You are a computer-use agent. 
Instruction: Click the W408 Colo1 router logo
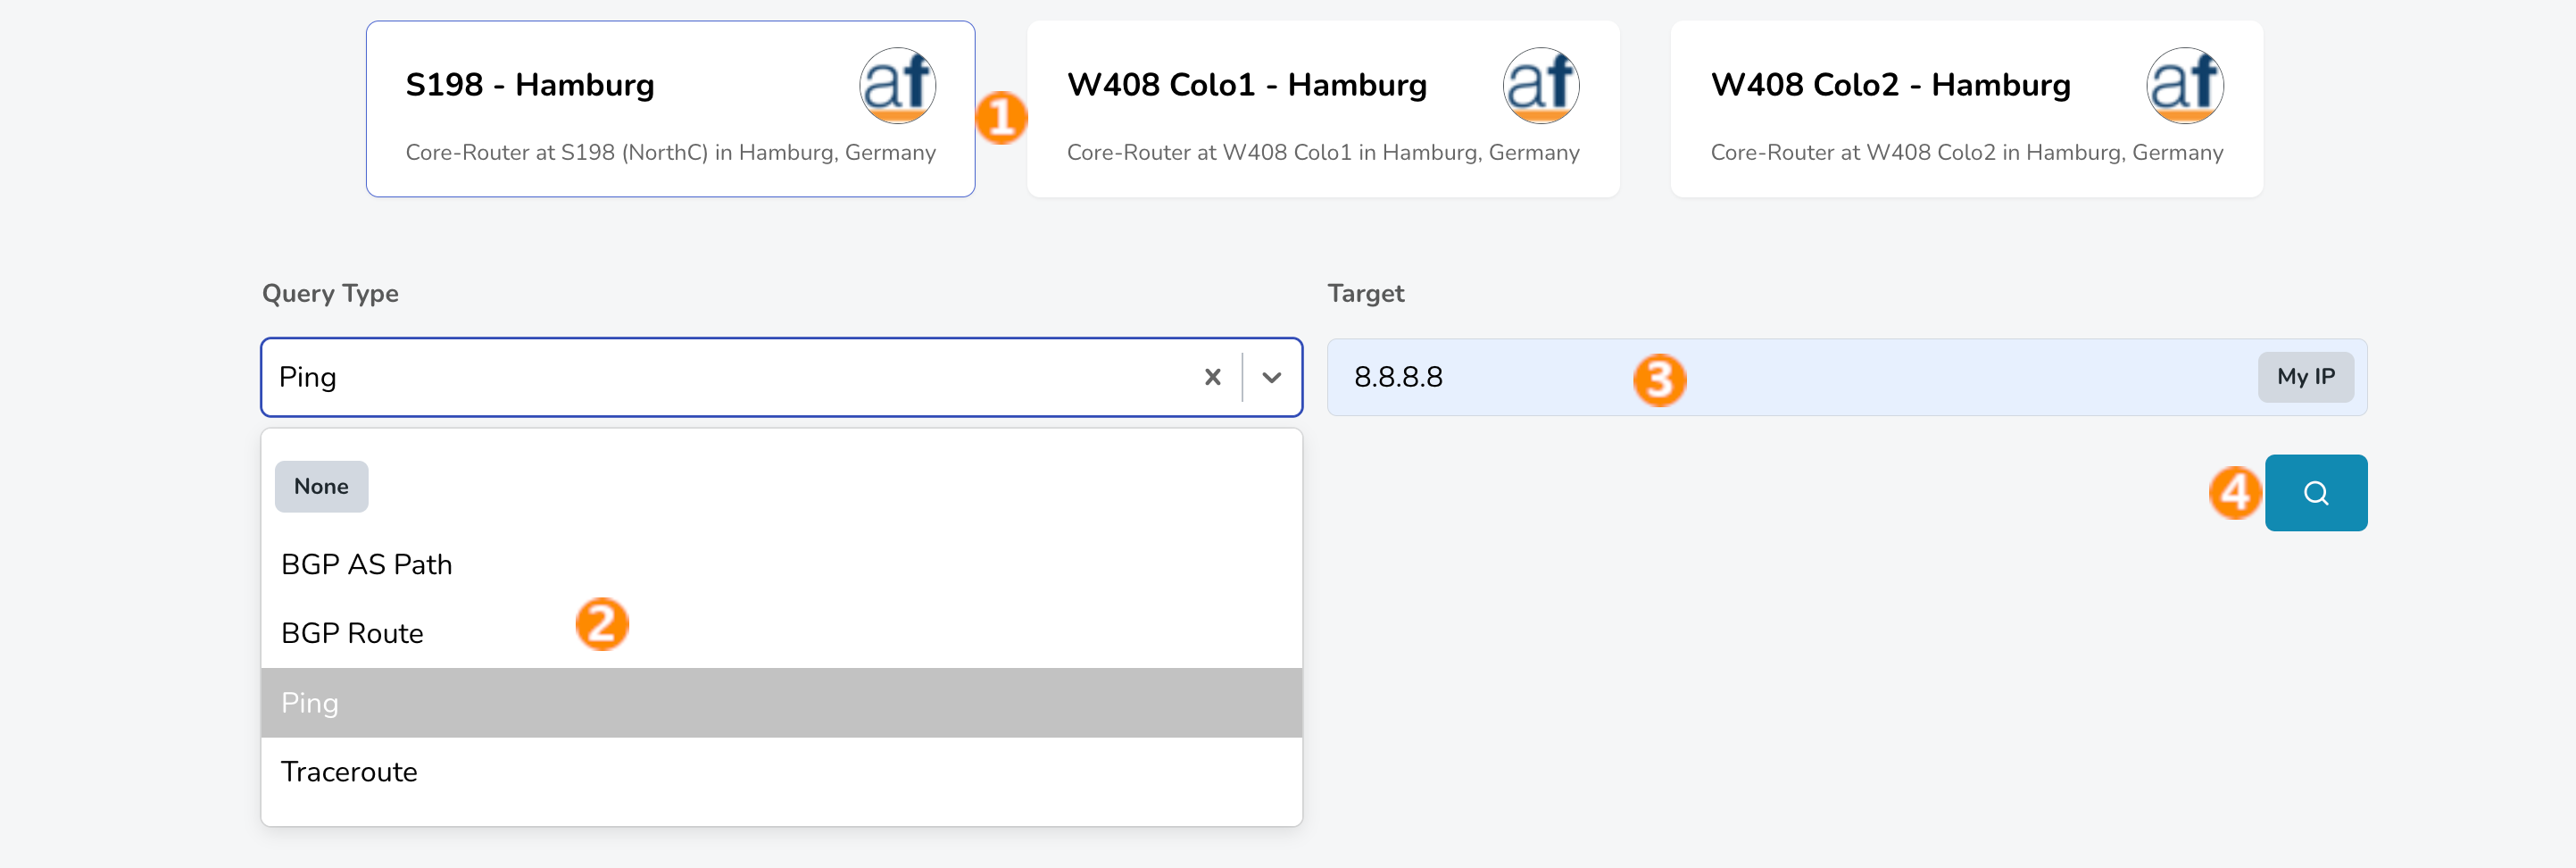click(x=1540, y=86)
